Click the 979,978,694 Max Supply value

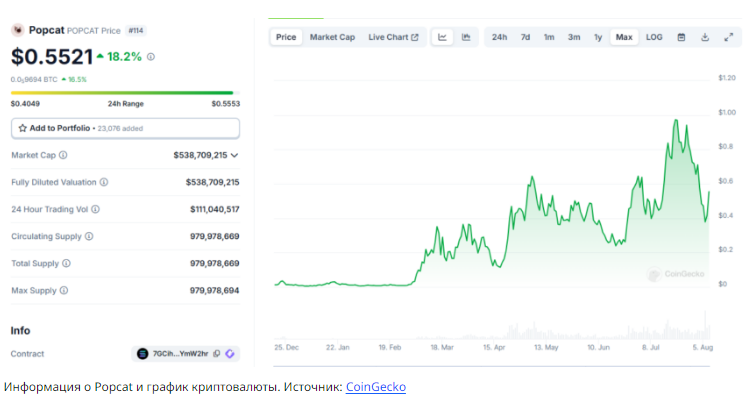215,290
